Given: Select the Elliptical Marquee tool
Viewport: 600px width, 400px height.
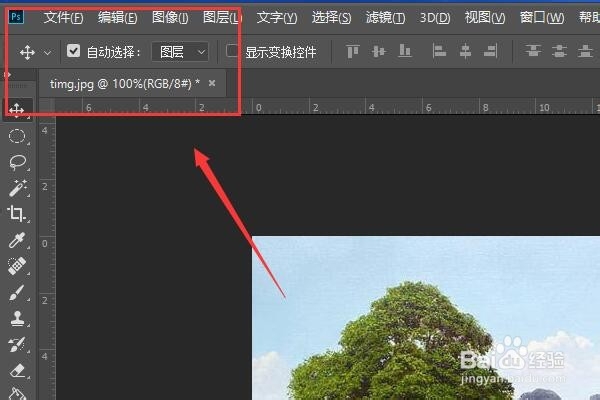Looking at the screenshot, I should coord(17,137).
